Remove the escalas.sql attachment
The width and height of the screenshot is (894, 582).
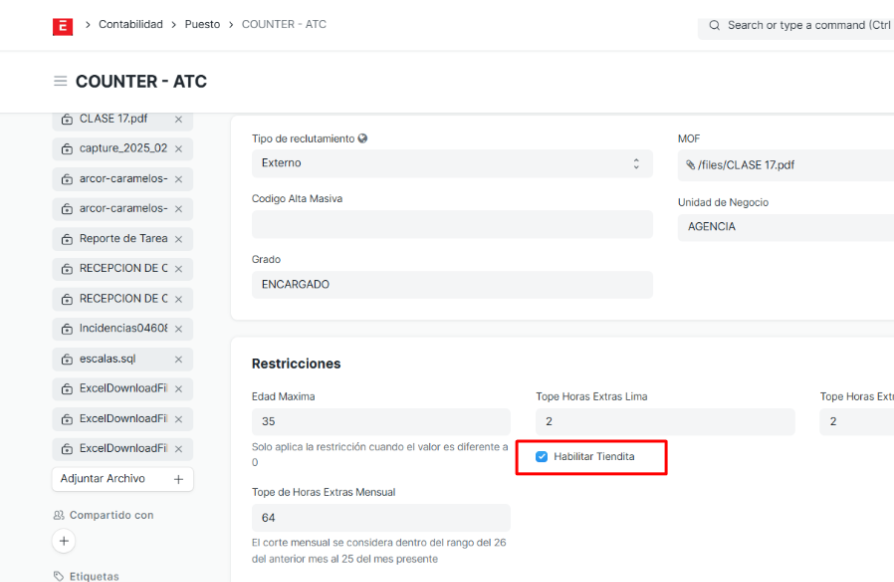coord(178,359)
